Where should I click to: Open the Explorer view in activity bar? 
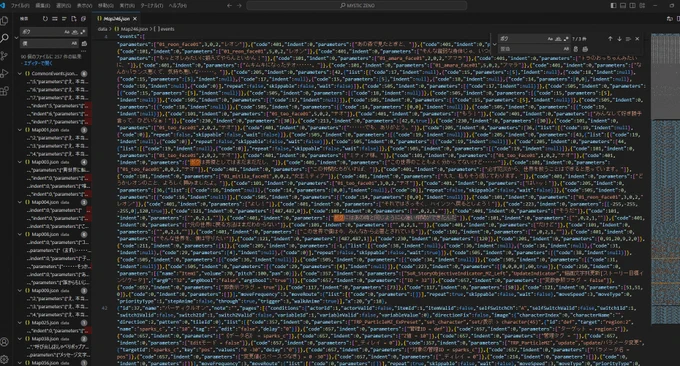pos(4,21)
